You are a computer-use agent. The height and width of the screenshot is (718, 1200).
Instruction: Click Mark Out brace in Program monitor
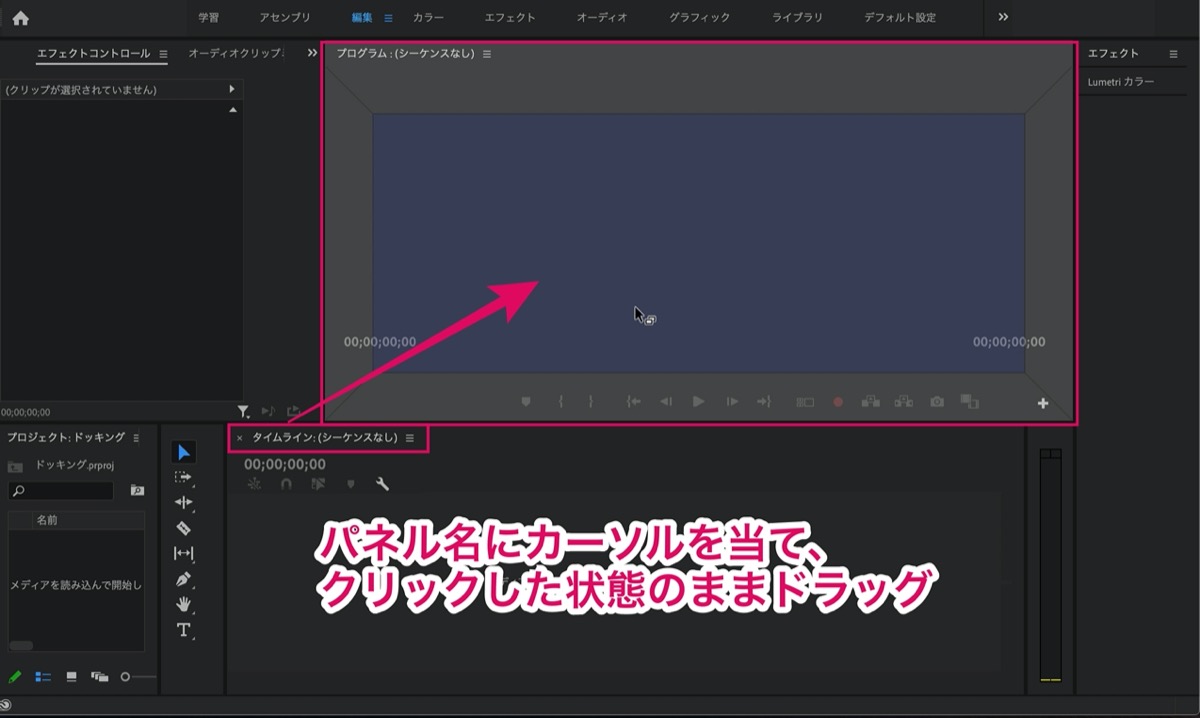[x=590, y=401]
